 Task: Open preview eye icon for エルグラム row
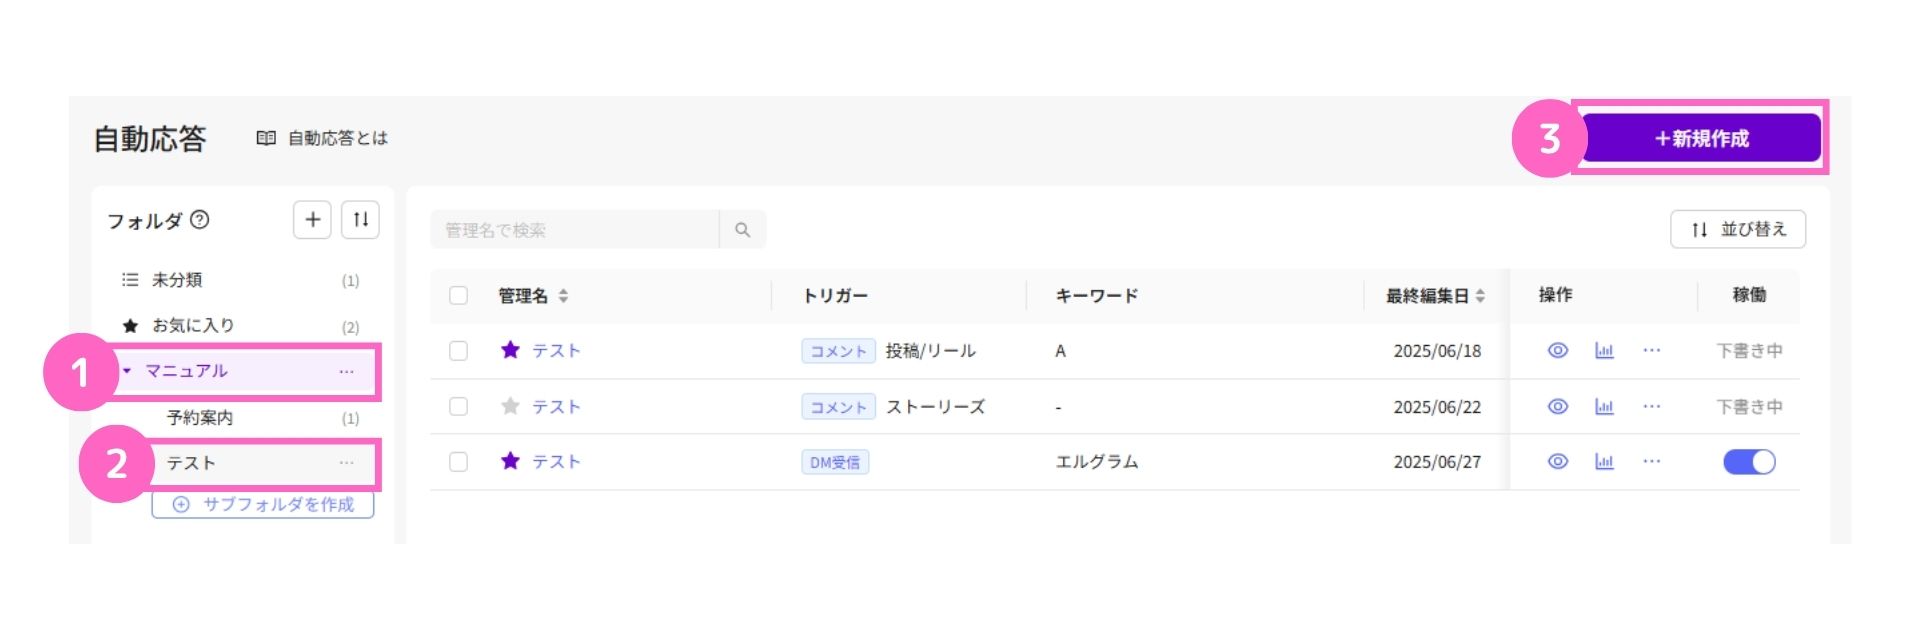tap(1557, 462)
